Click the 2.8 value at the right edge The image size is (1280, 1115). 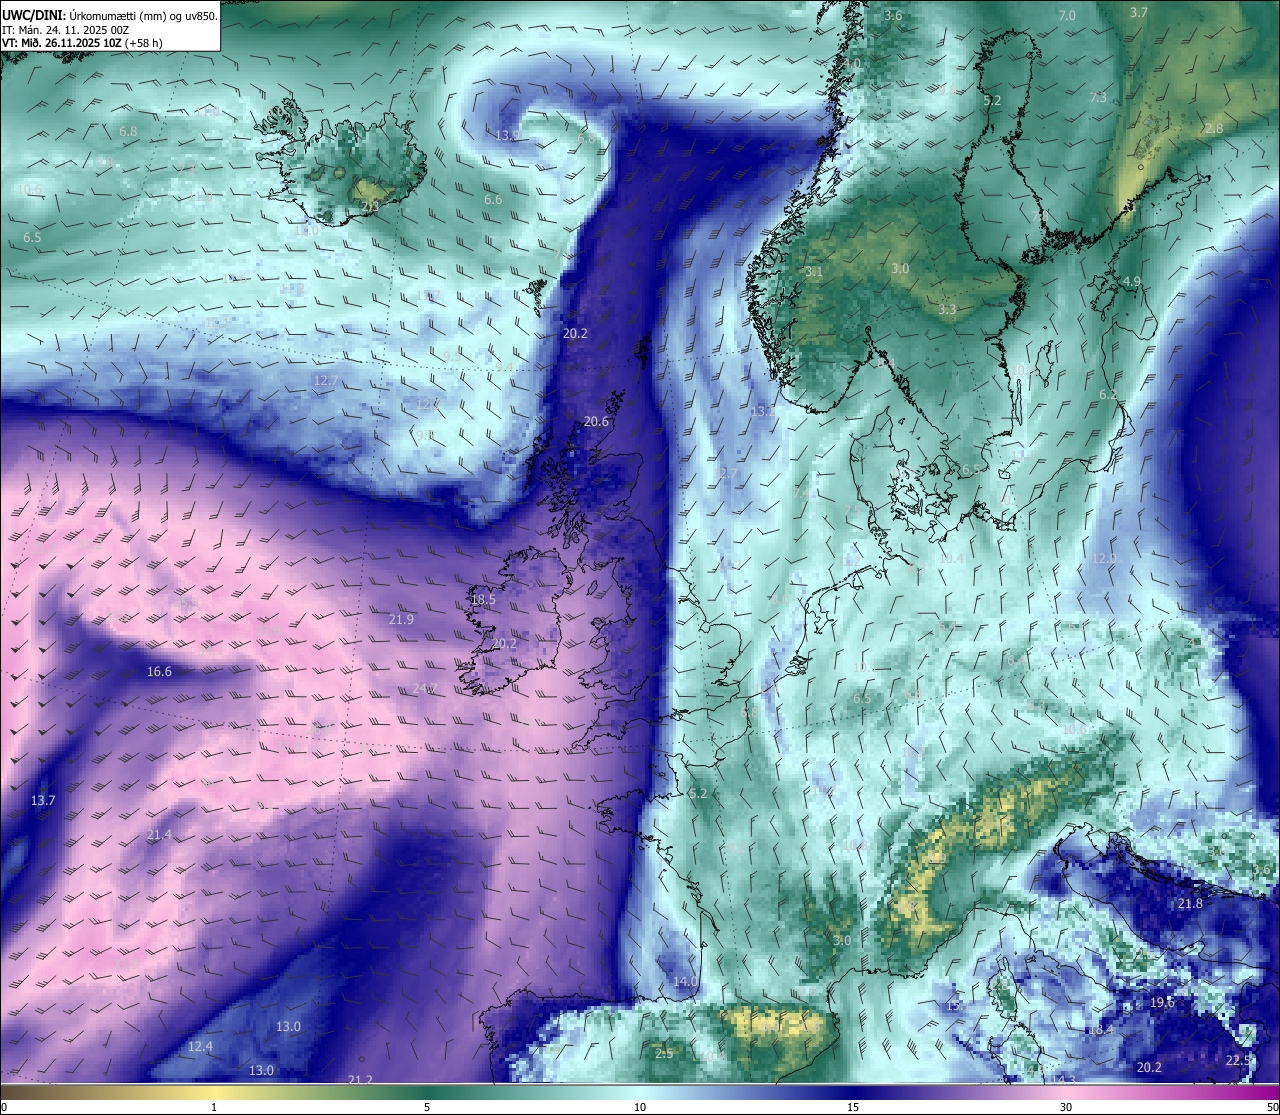click(1214, 129)
